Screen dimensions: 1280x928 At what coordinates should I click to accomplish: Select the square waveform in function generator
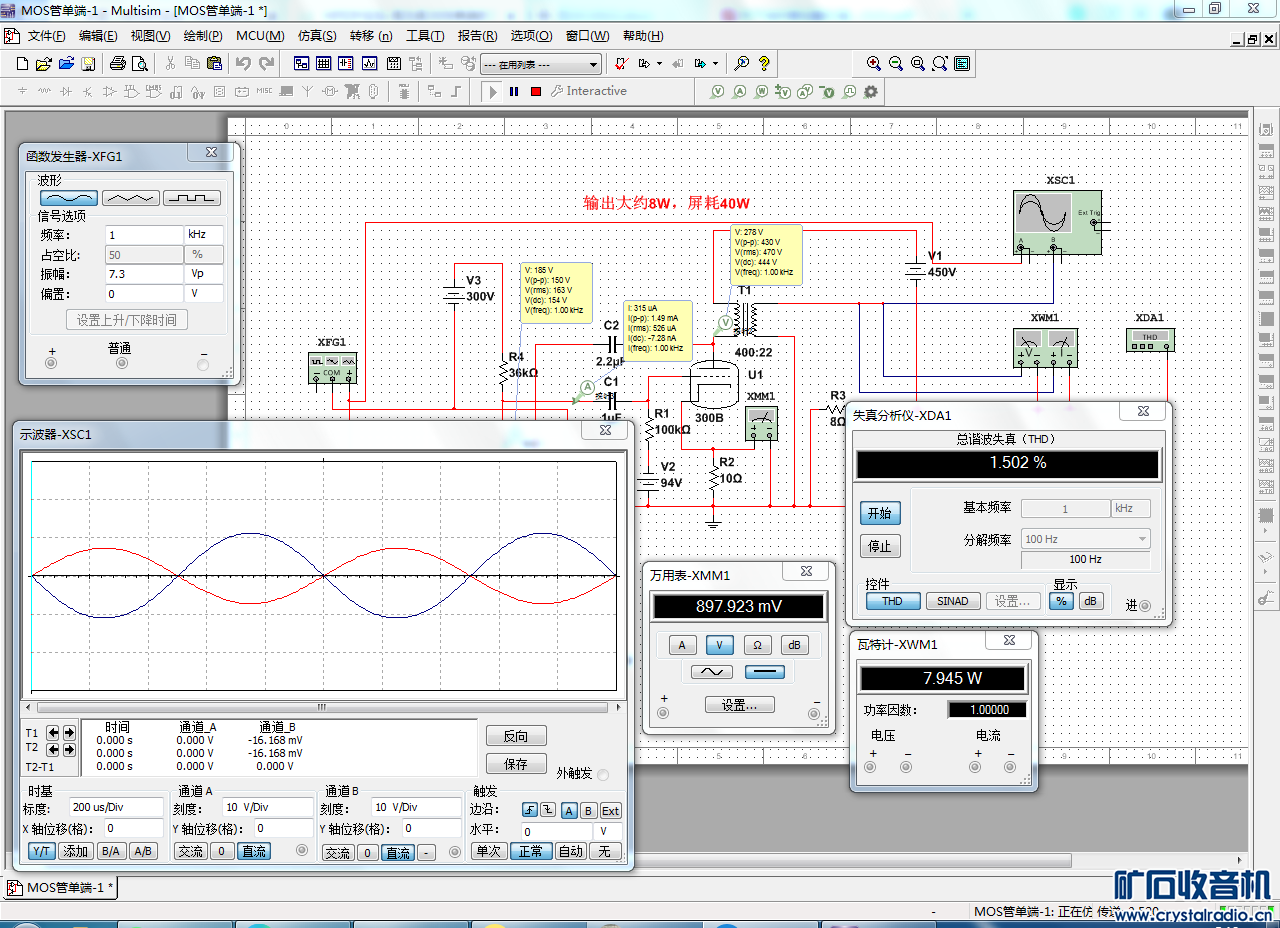tap(191, 198)
